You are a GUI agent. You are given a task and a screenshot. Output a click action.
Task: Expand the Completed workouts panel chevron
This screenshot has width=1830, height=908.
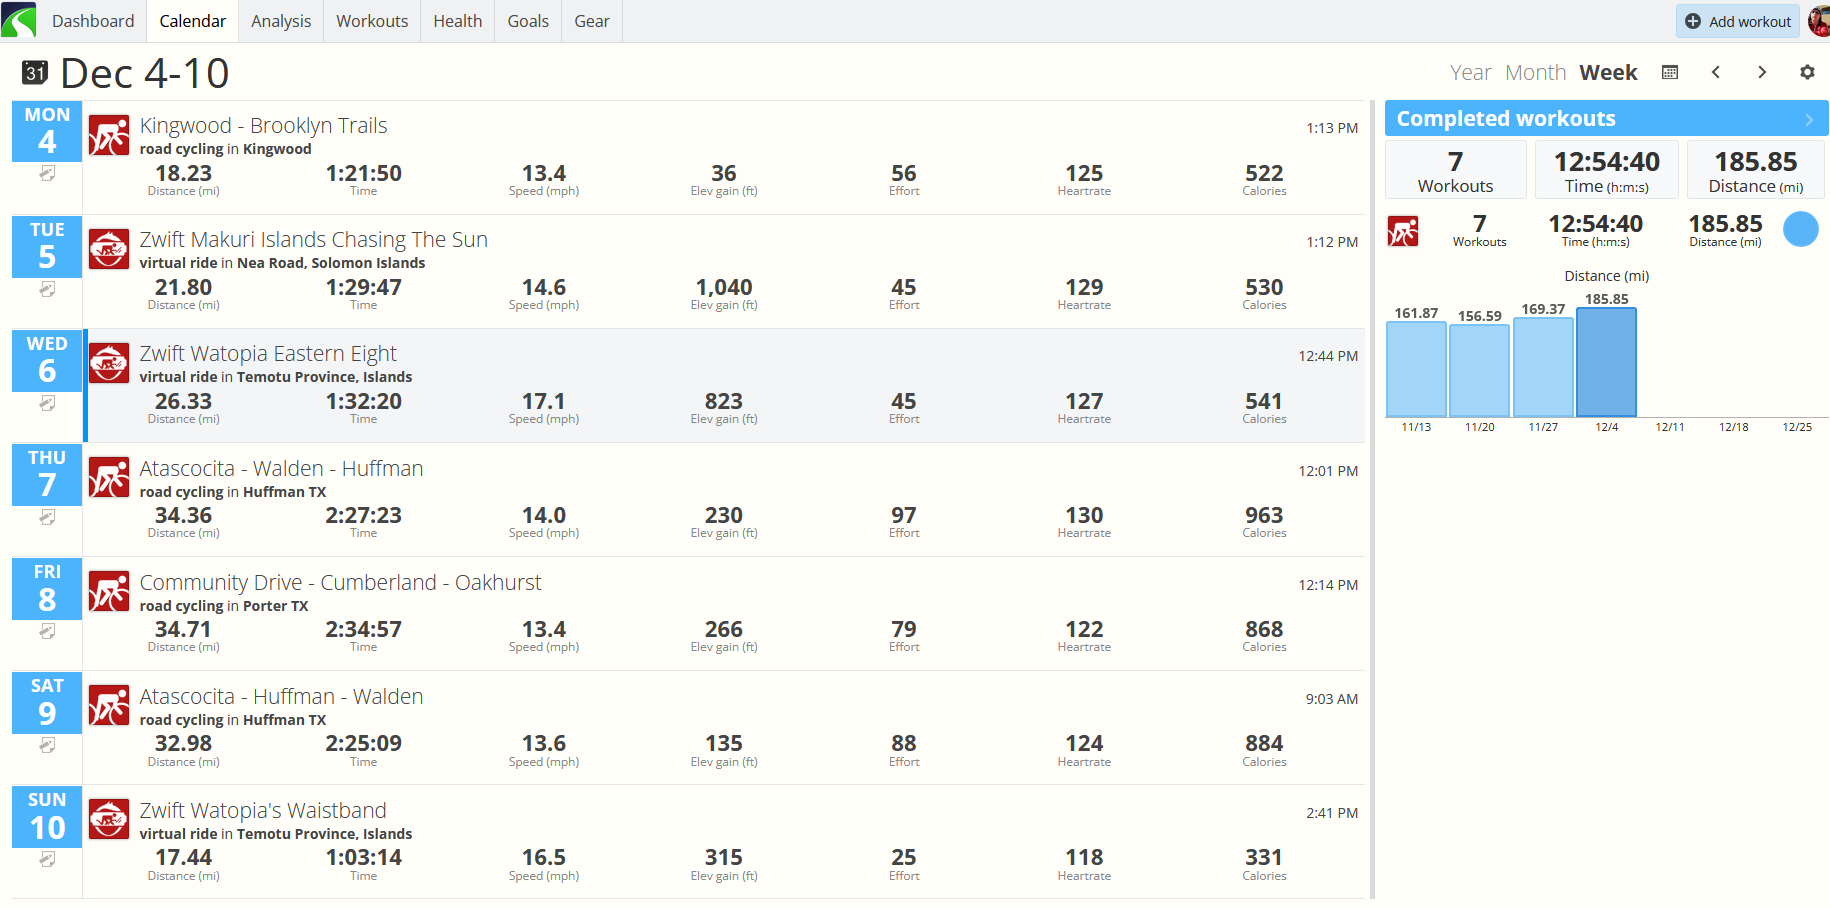[x=1809, y=119]
